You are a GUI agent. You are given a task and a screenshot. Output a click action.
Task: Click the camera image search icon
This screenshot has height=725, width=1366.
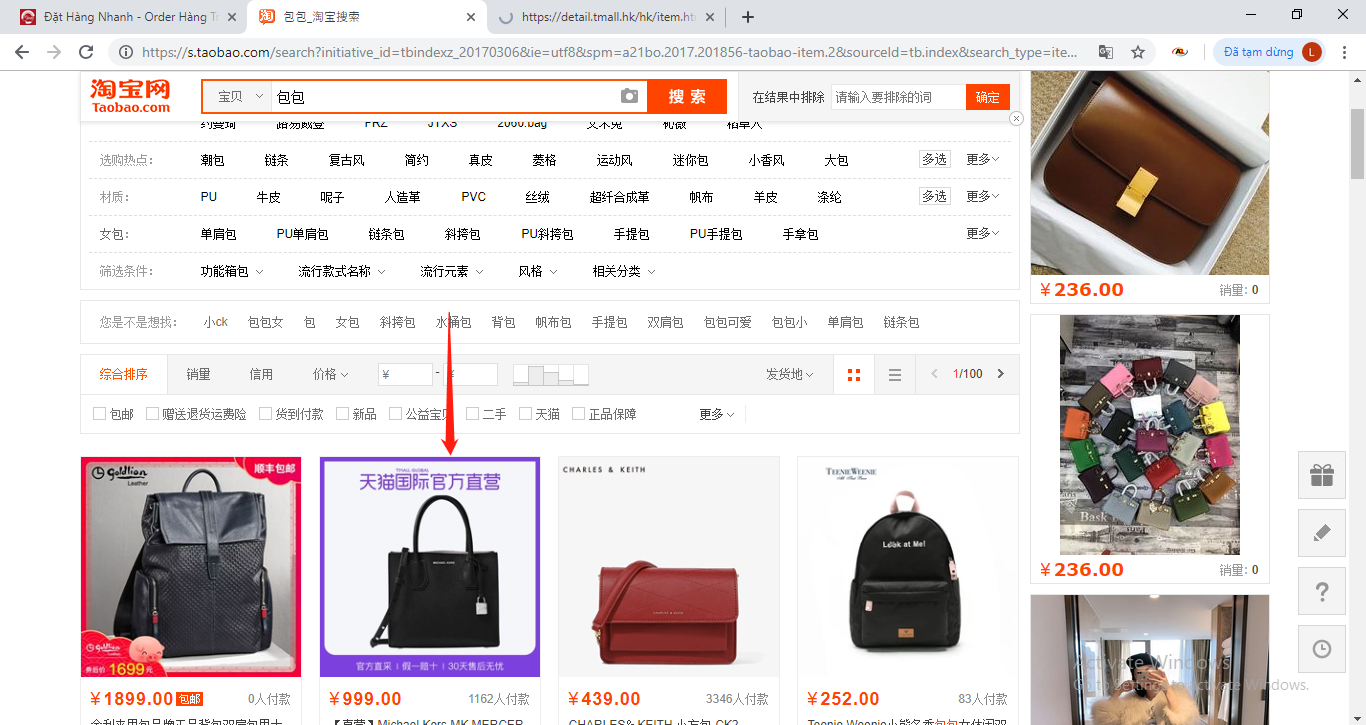[629, 96]
